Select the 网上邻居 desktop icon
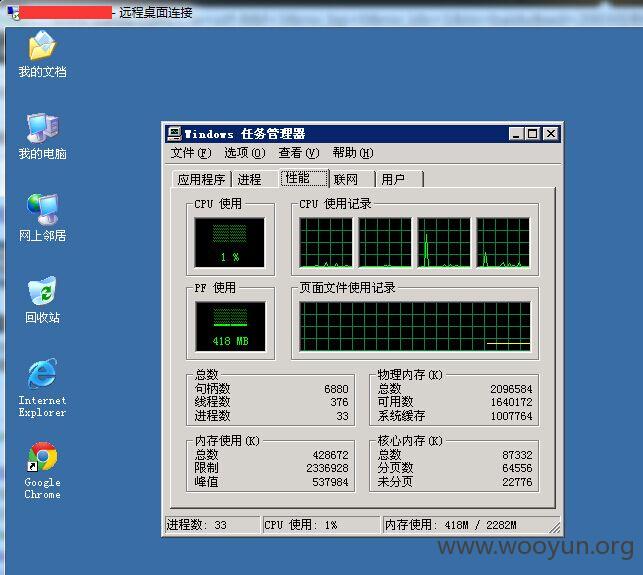 point(42,218)
